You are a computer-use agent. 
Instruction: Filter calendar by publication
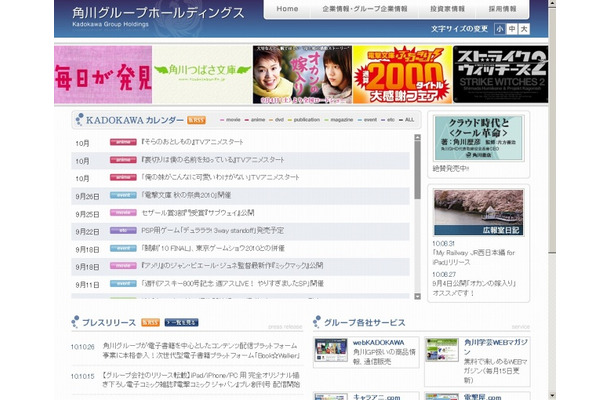click(x=304, y=120)
